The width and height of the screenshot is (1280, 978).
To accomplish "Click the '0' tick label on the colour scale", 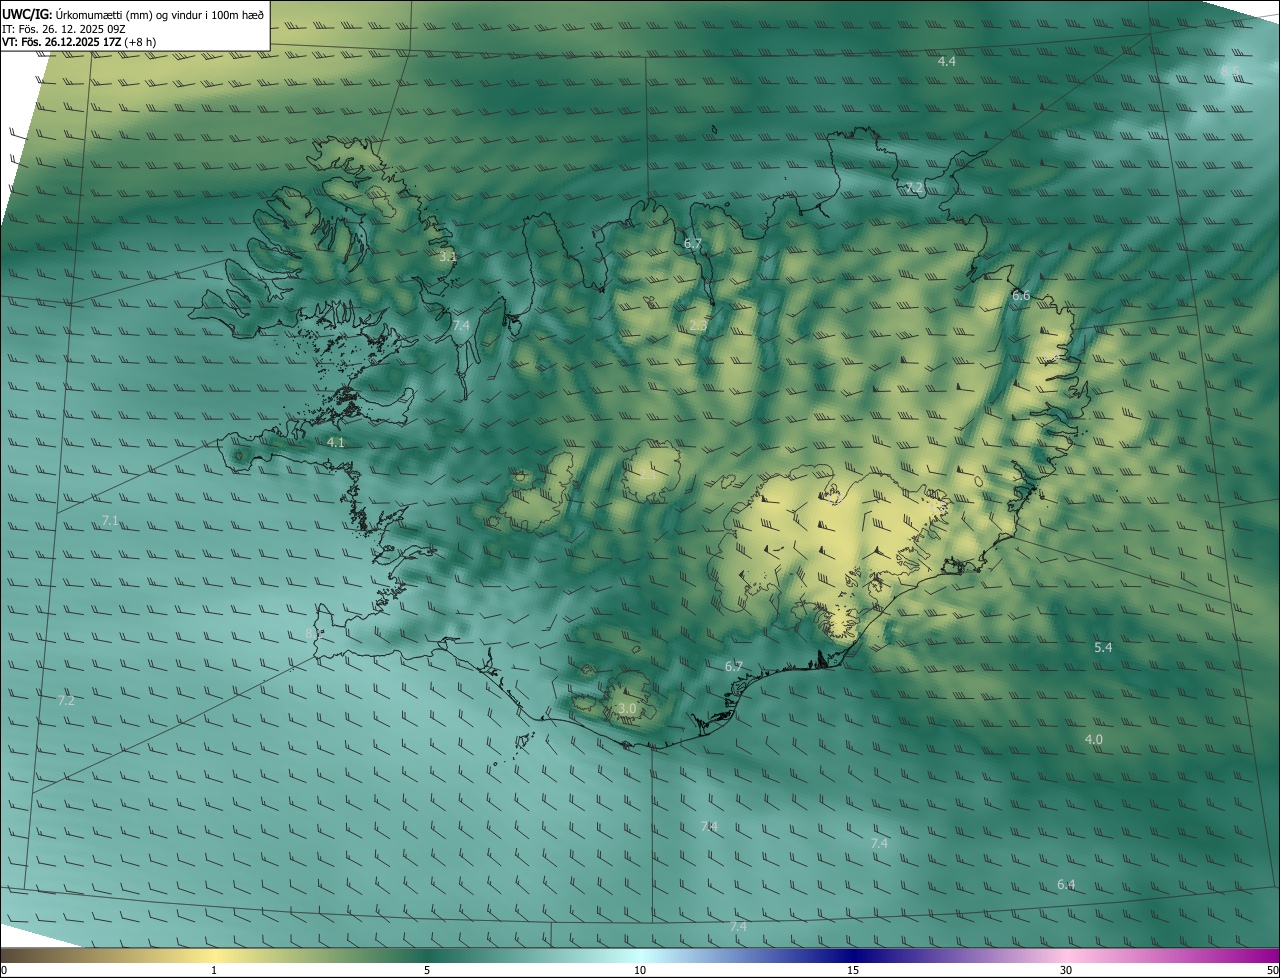I will pos(4,970).
